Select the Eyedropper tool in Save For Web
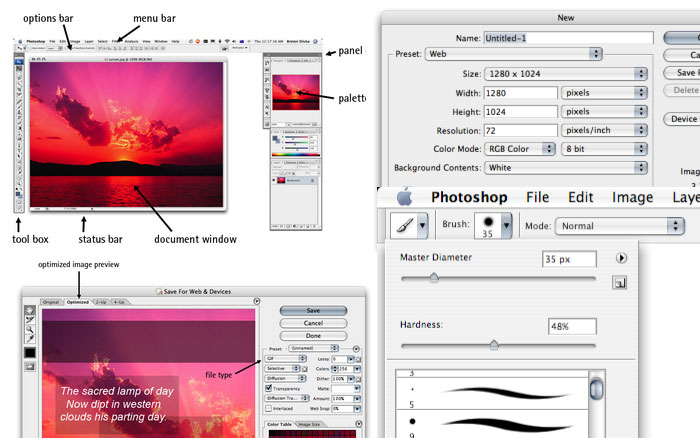 (x=29, y=339)
